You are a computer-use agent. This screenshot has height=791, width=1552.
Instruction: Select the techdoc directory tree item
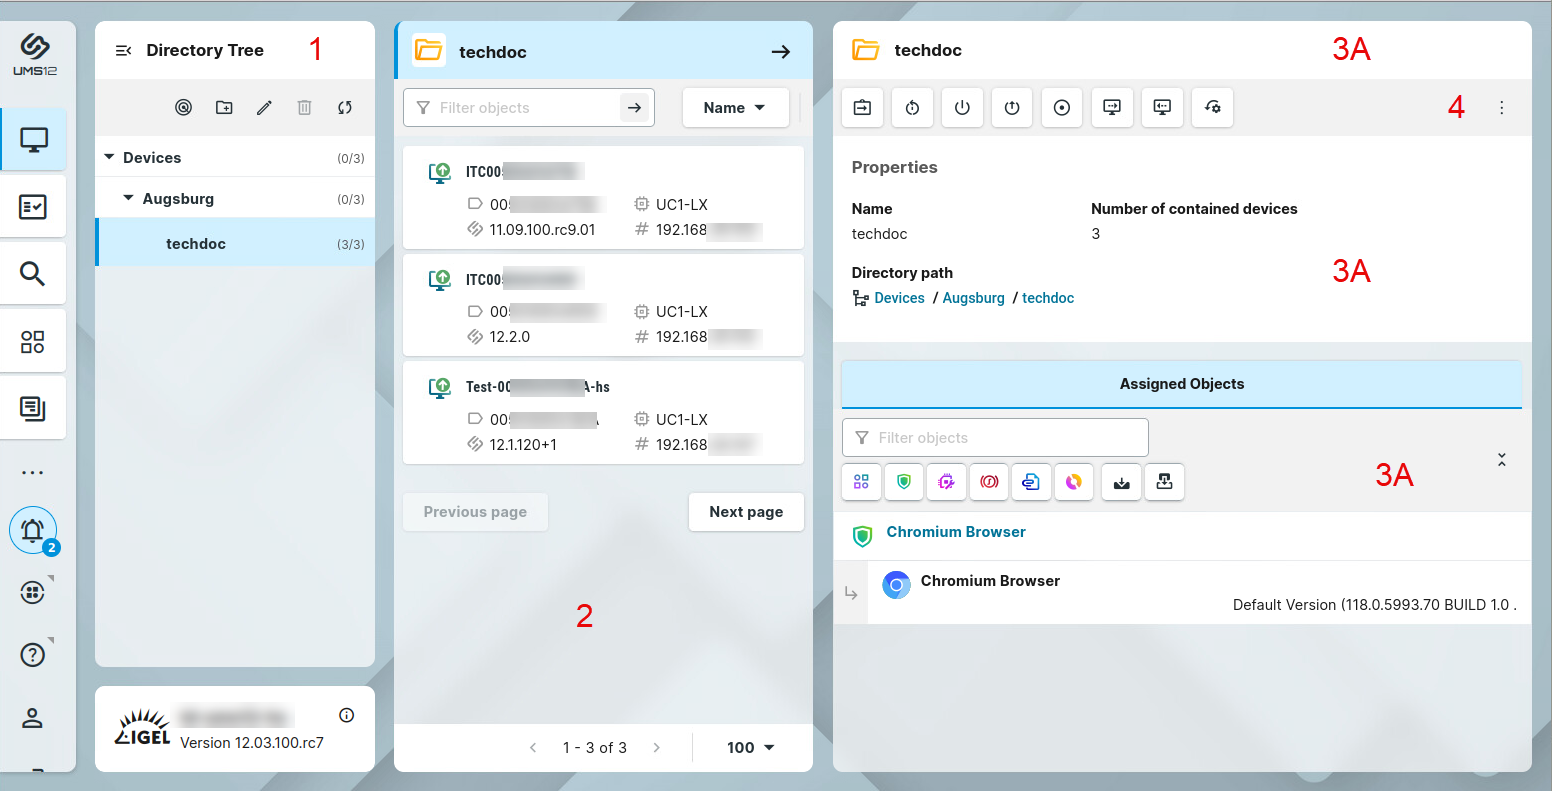(196, 244)
